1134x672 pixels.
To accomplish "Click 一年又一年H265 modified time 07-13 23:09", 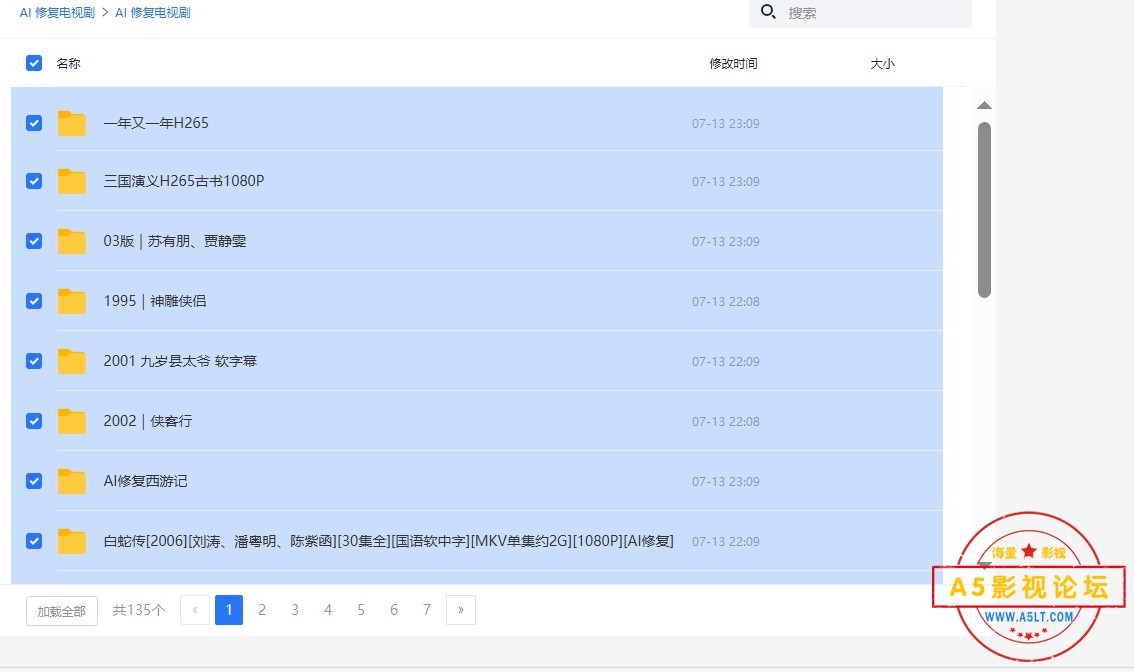I will pyautogui.click(x=725, y=124).
